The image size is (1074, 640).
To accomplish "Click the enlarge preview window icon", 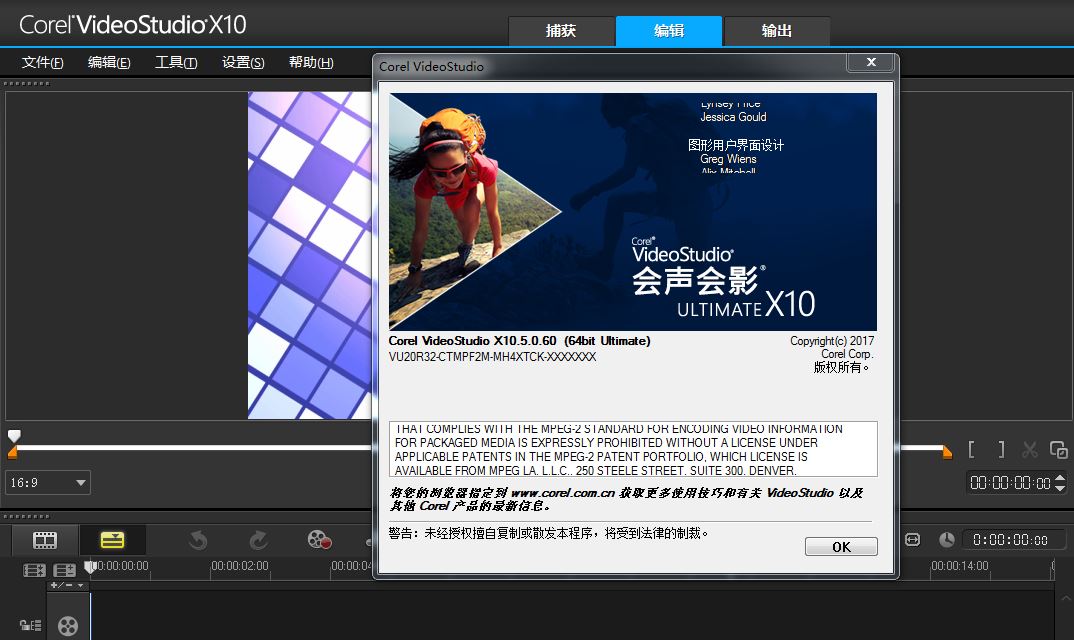I will click(1059, 450).
